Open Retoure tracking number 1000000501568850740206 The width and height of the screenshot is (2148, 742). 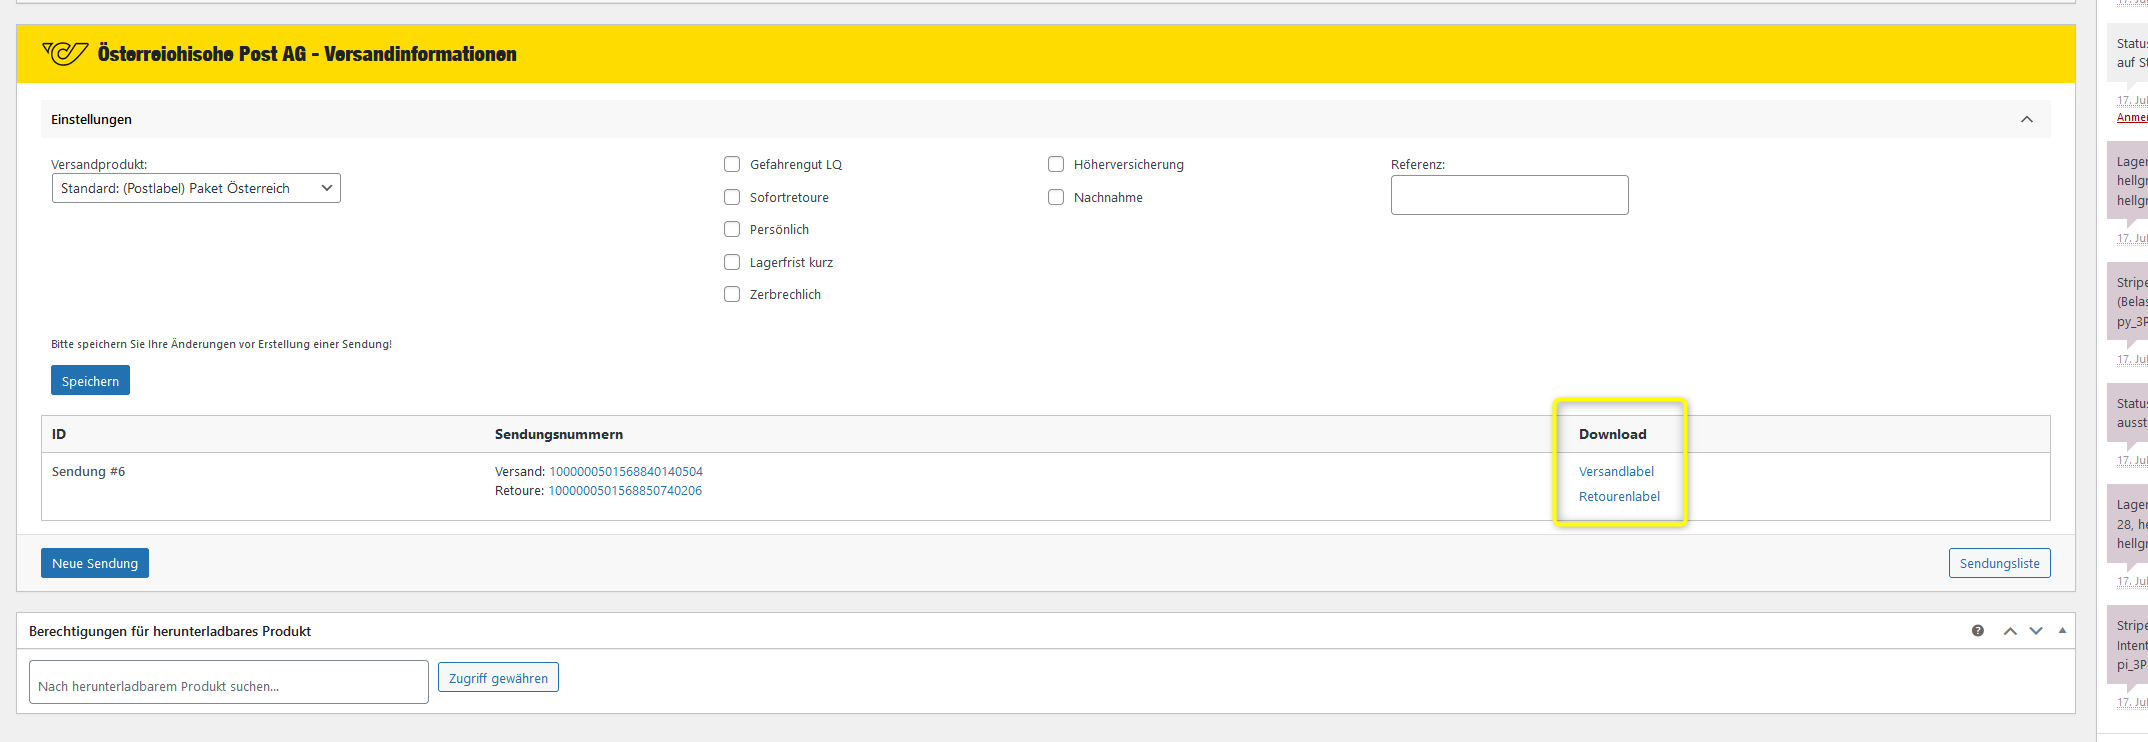coord(625,490)
